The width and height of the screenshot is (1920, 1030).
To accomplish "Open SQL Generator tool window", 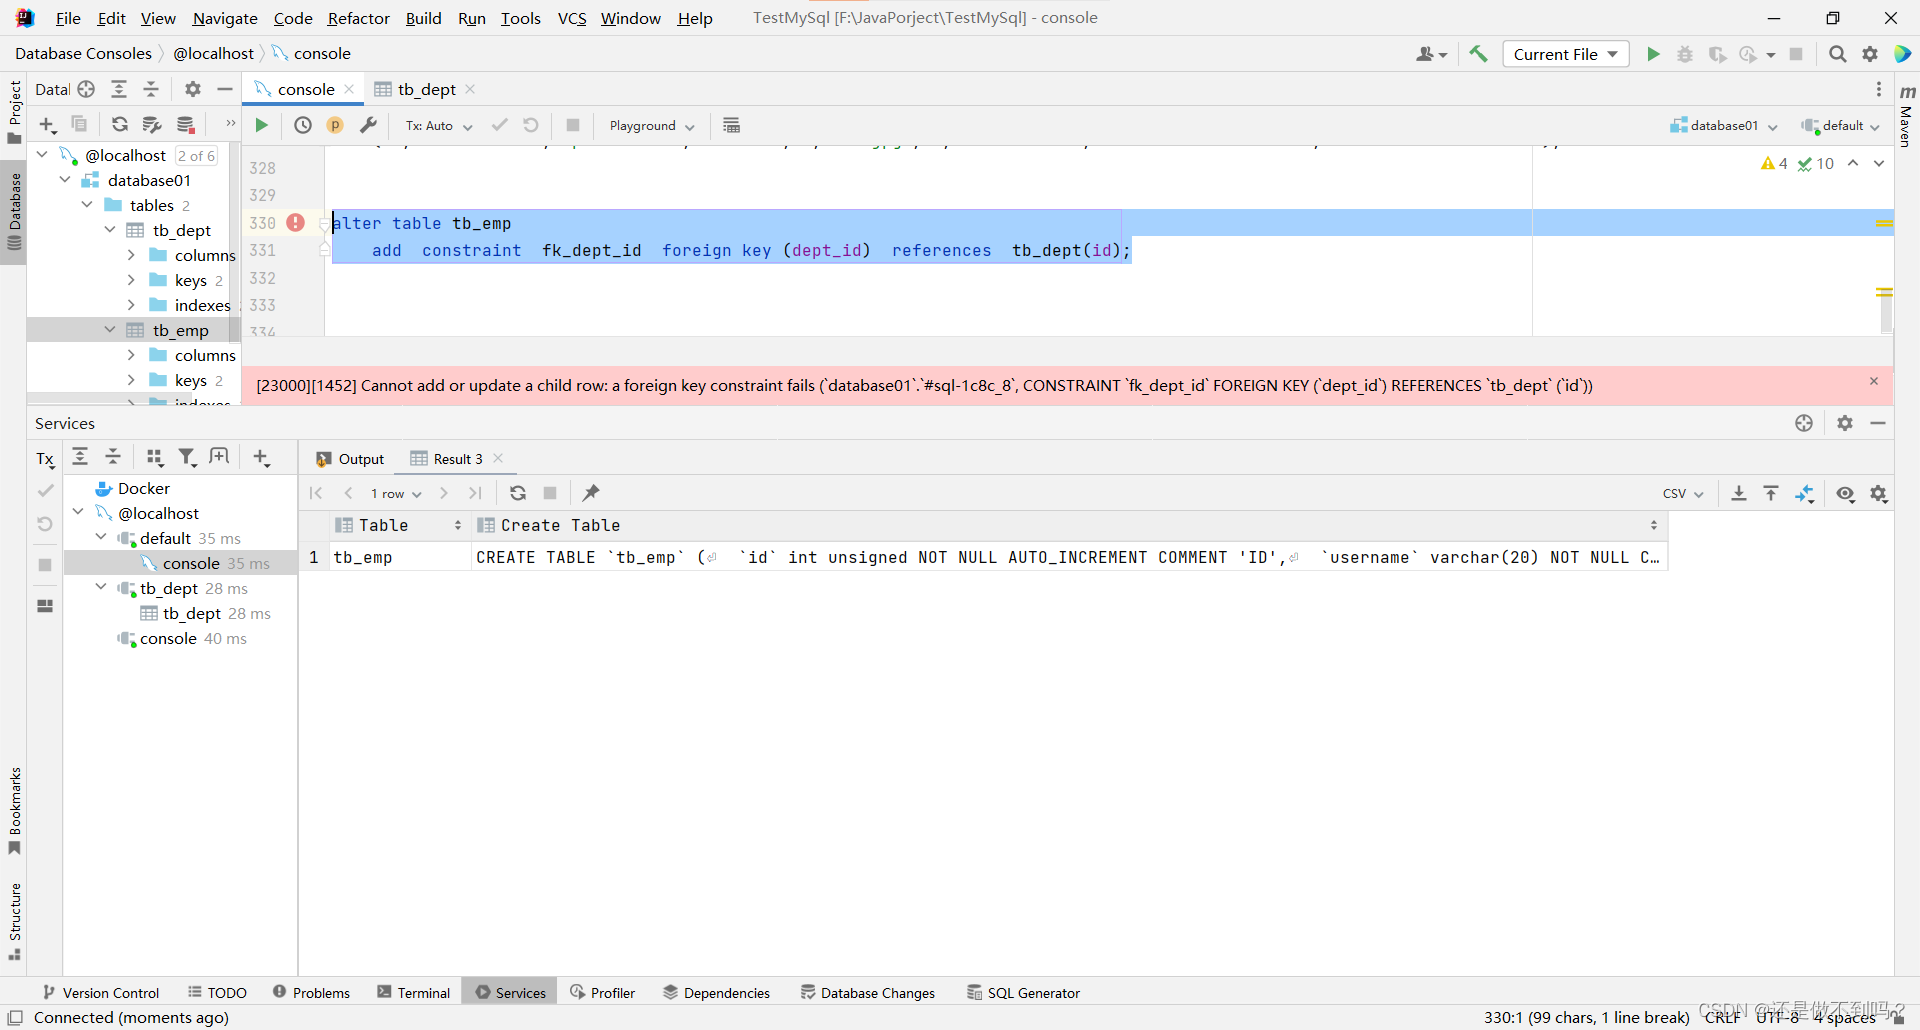I will pos(1023,992).
